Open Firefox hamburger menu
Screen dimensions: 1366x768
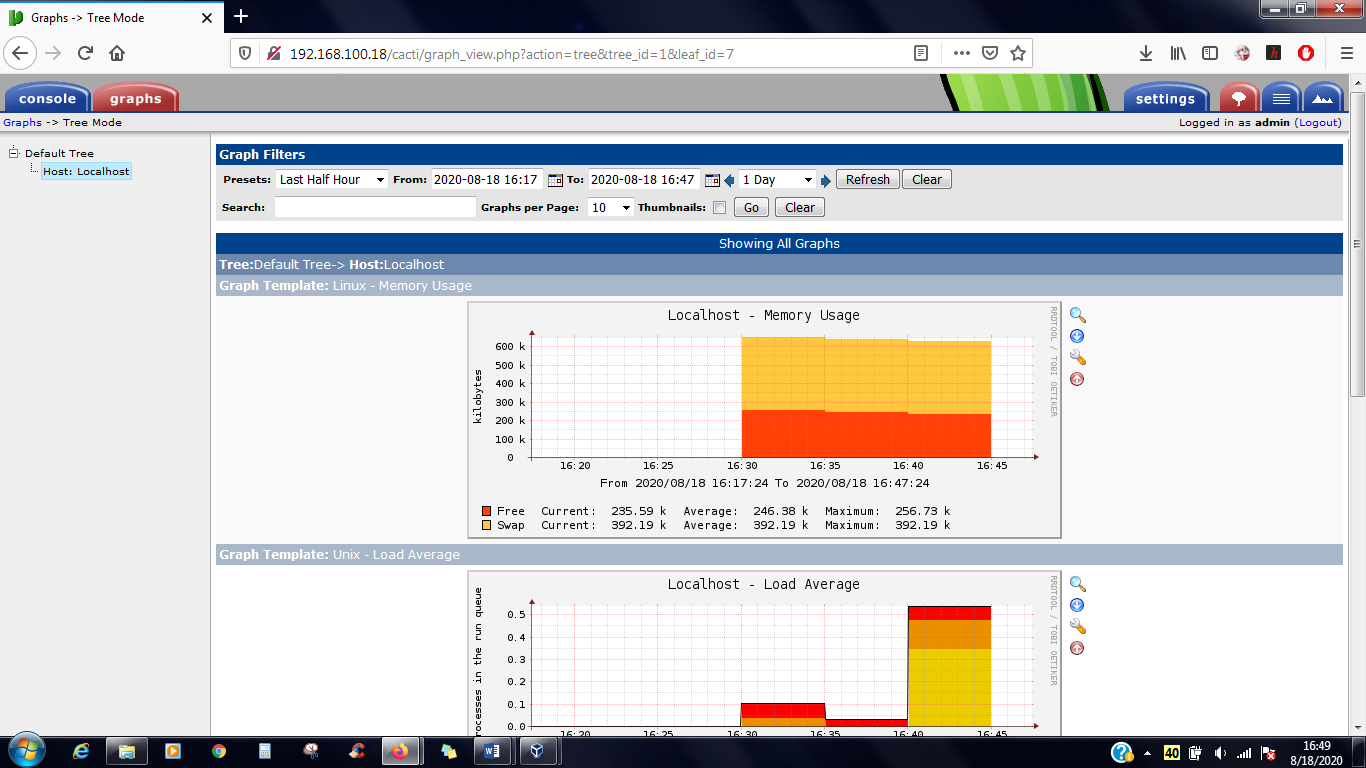[1346, 53]
